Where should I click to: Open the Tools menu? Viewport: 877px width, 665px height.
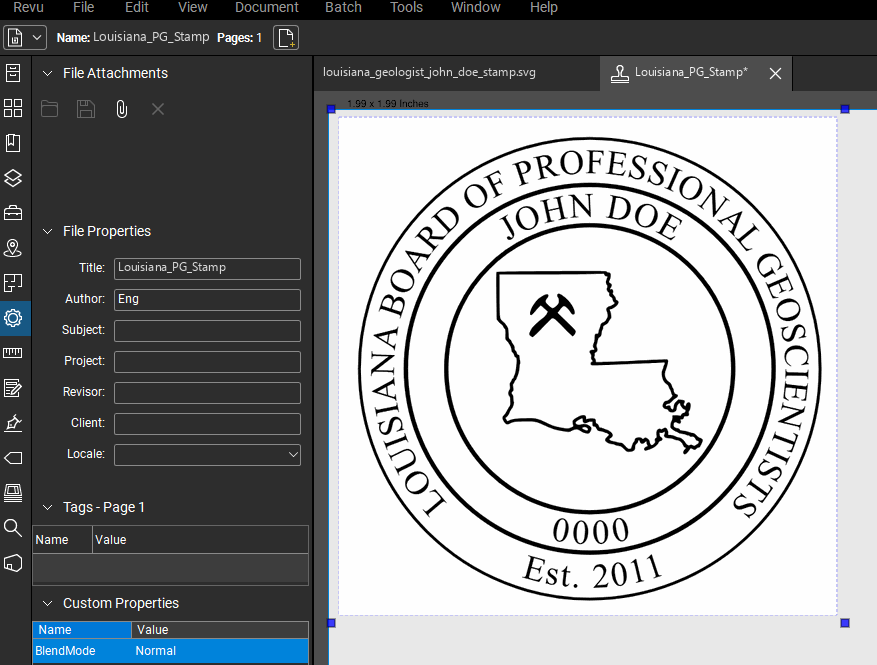(x=406, y=7)
